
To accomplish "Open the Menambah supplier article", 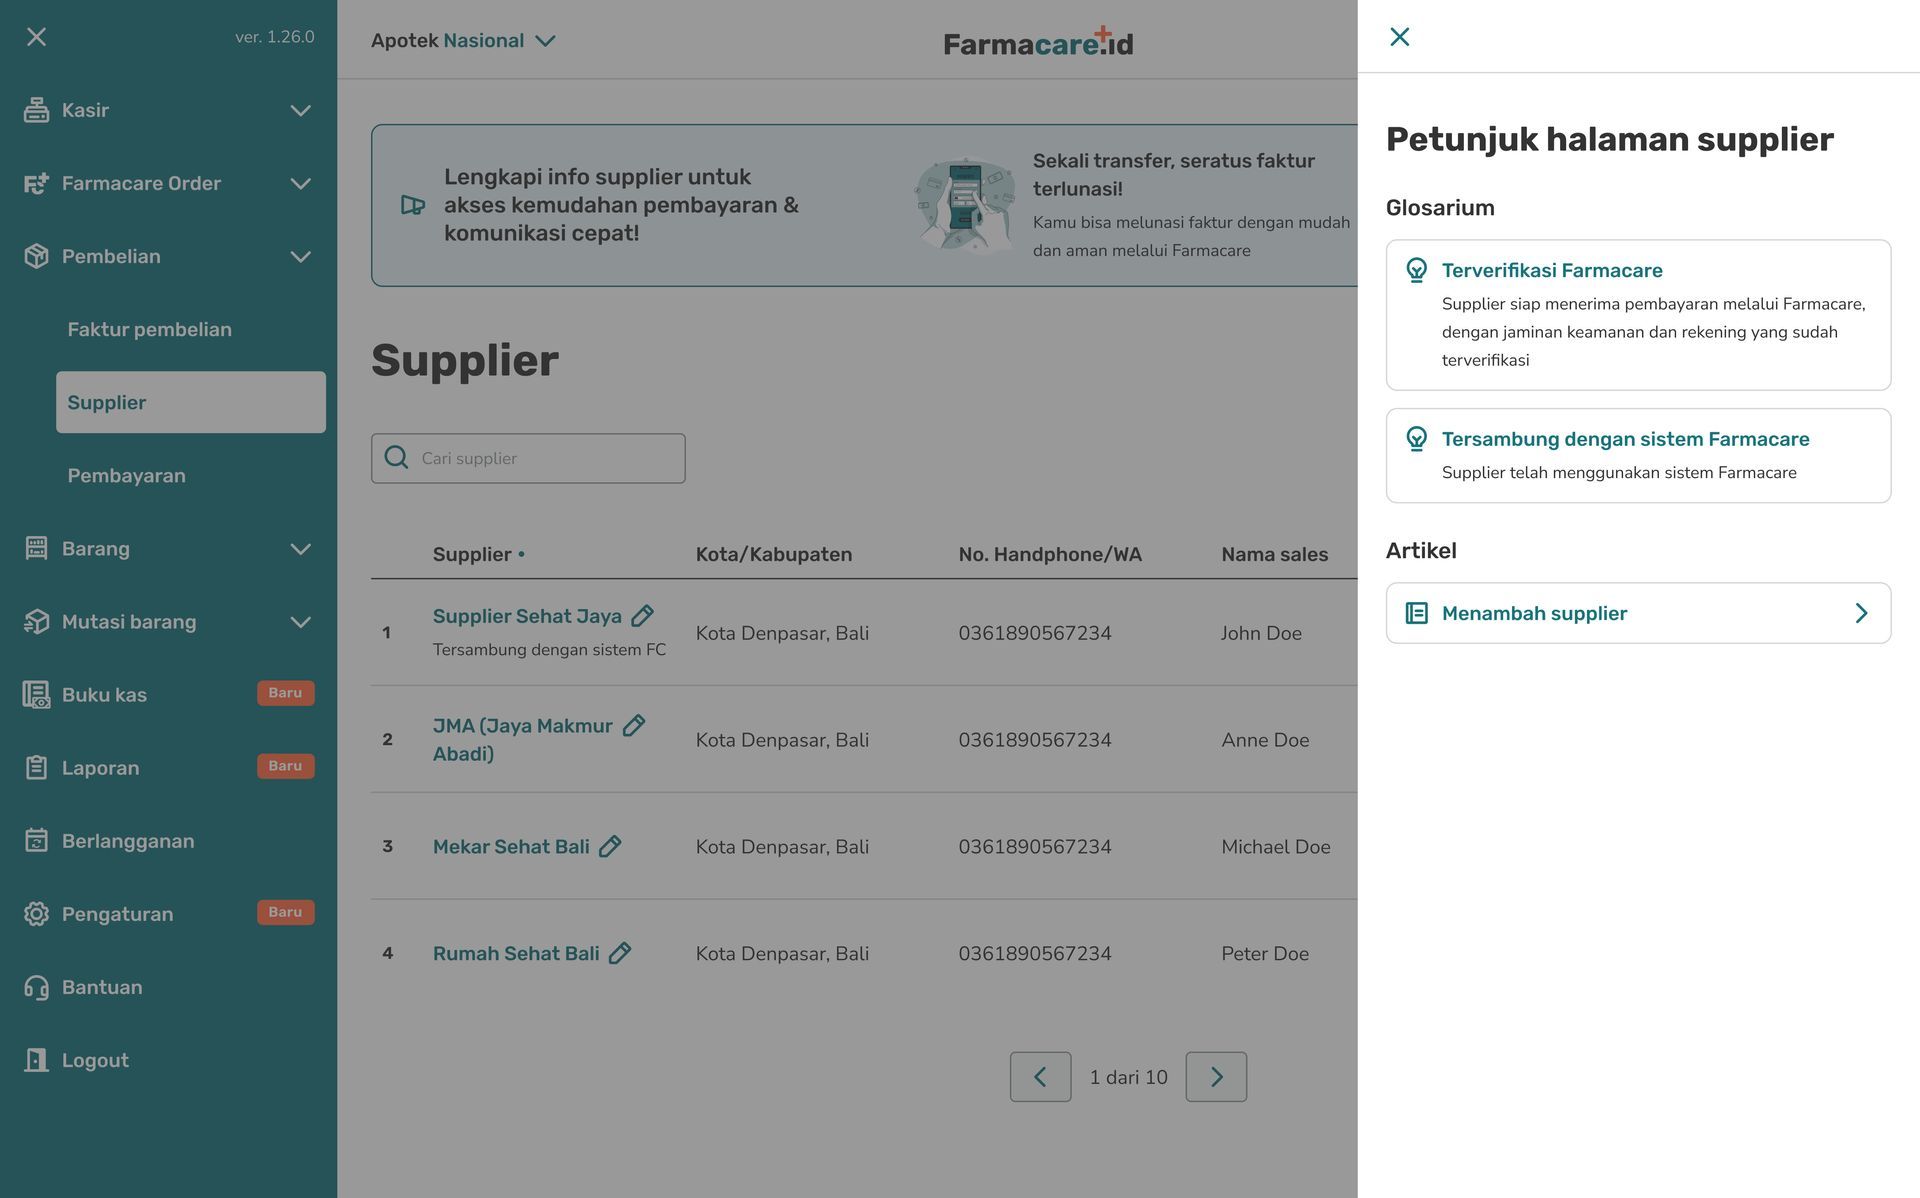I will (x=1638, y=613).
